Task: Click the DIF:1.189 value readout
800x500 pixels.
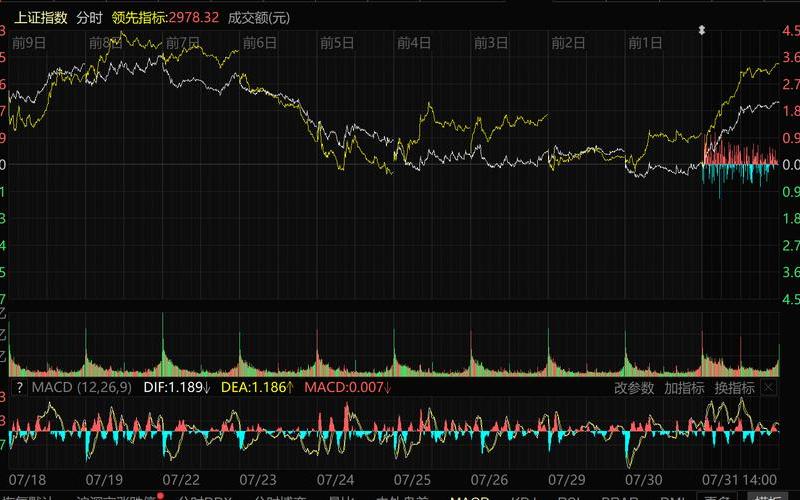Action: click(177, 387)
